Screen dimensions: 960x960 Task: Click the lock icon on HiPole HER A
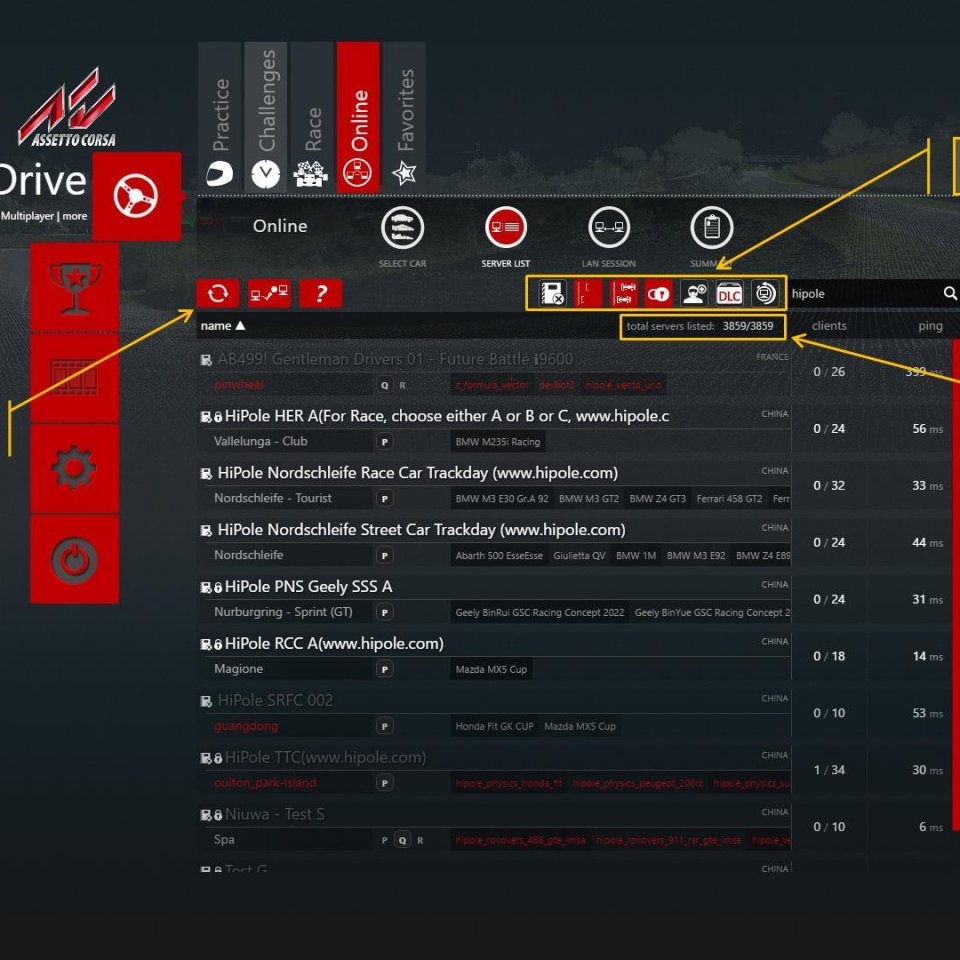click(218, 418)
